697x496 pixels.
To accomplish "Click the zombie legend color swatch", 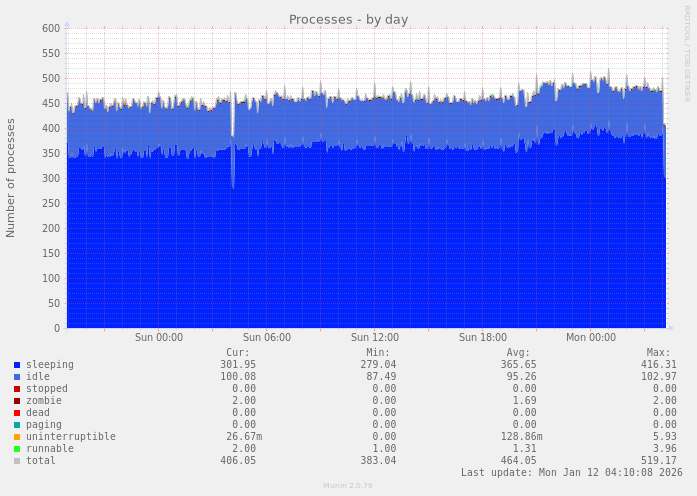I will point(17,401).
